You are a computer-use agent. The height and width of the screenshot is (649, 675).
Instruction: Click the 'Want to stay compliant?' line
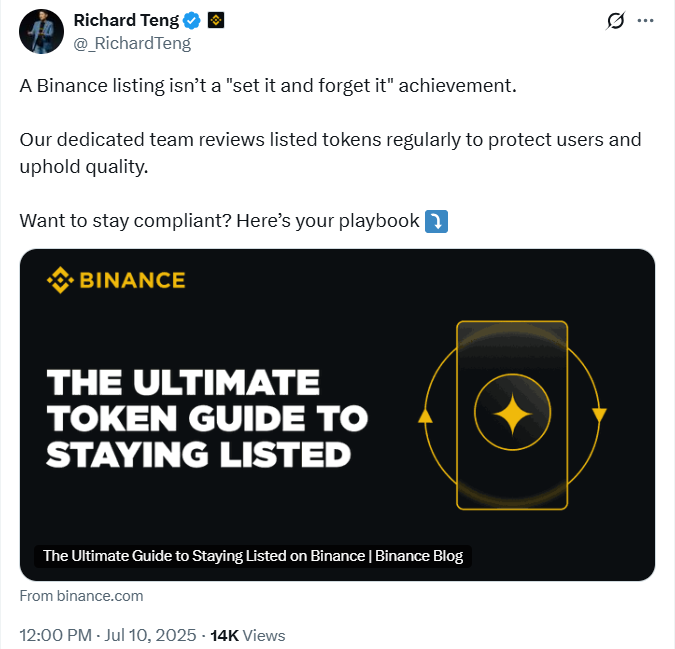click(220, 220)
